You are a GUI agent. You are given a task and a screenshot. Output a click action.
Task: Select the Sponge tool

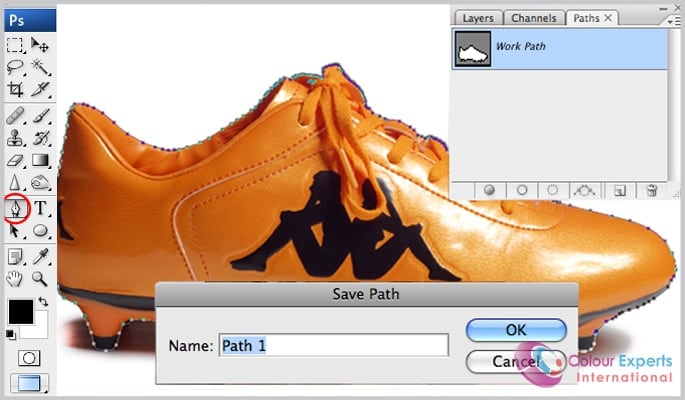point(41,183)
